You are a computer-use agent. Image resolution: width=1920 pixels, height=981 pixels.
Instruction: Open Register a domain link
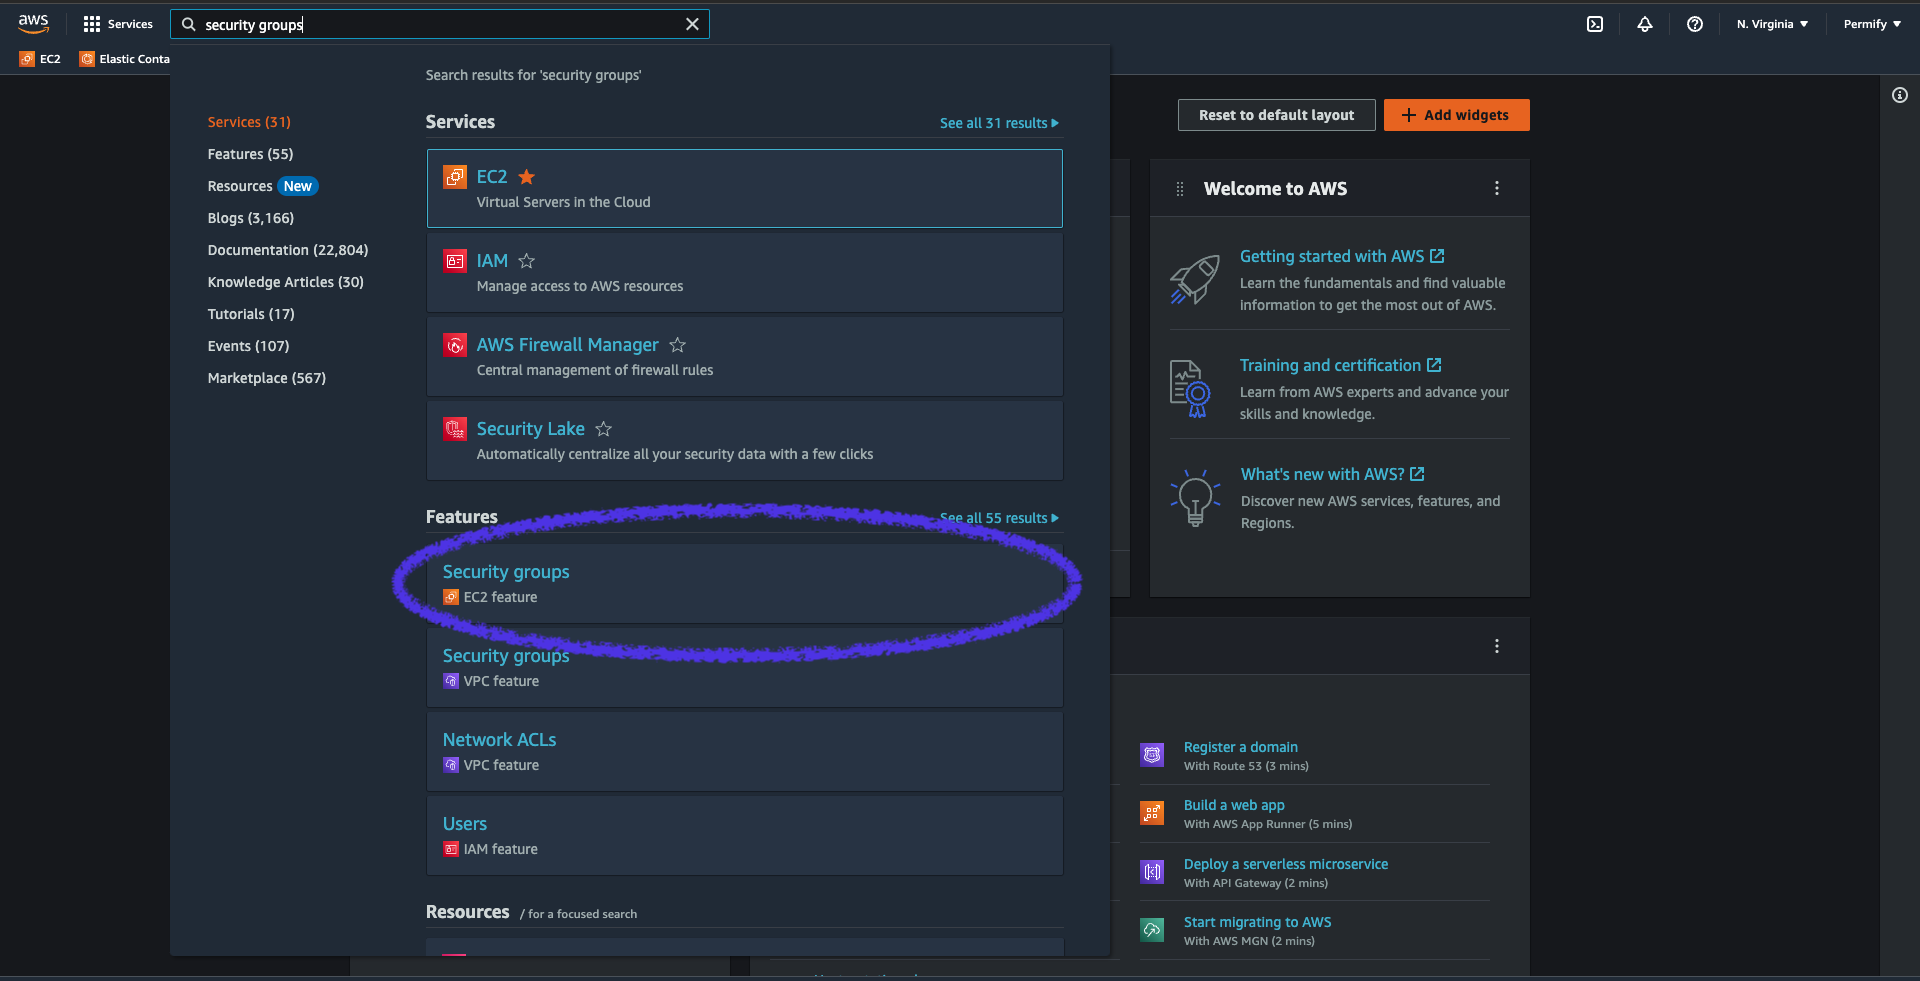tap(1240, 747)
